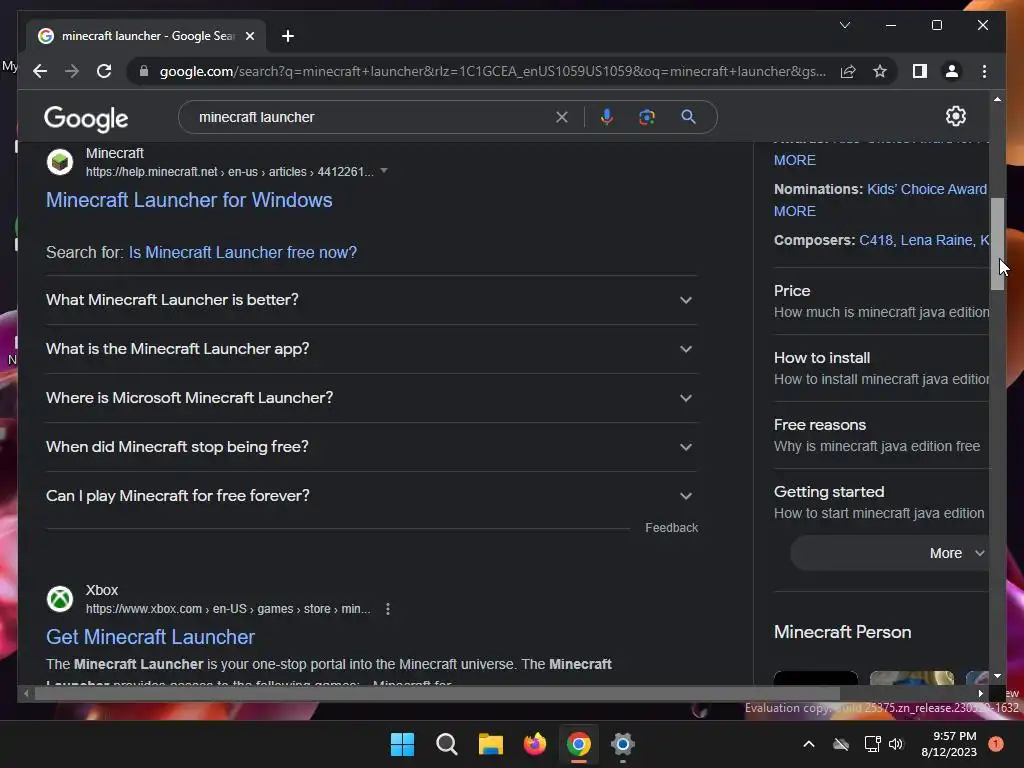The width and height of the screenshot is (1024, 768).
Task: Expand Where is Microsoft Minecraft Launcher?
Action: point(371,398)
